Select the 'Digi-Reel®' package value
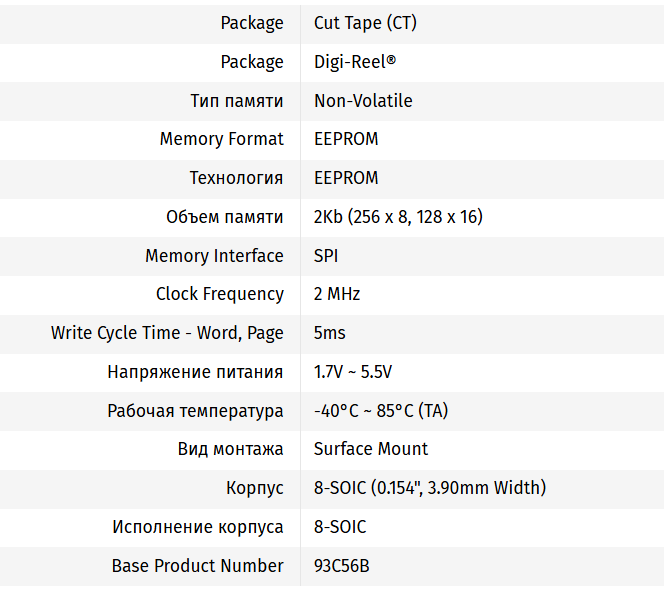This screenshot has width=664, height=603. pos(355,62)
